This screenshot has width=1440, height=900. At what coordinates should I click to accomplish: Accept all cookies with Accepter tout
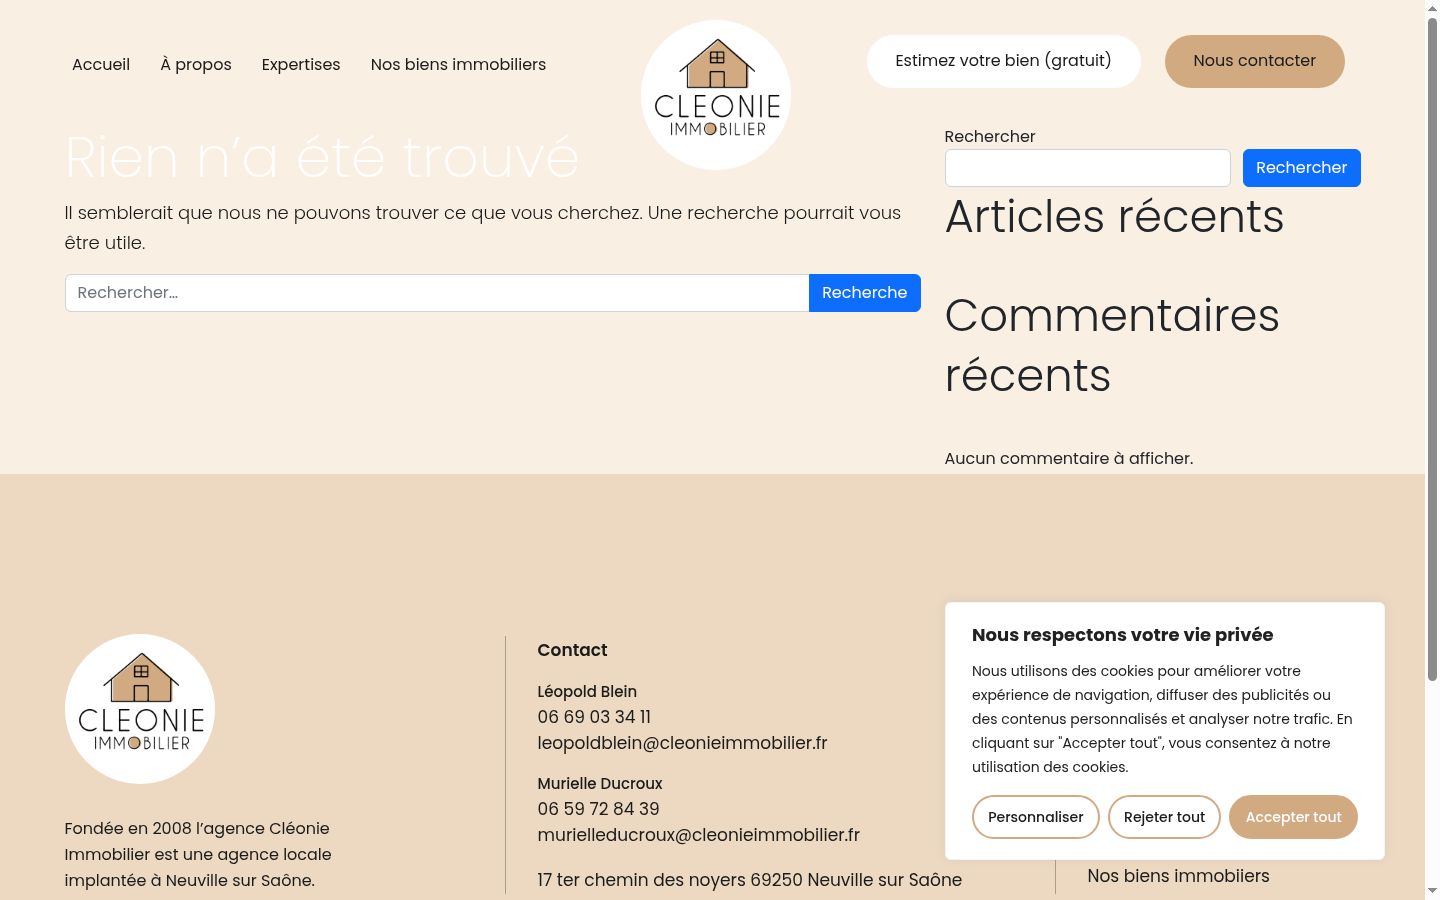pyautogui.click(x=1294, y=817)
